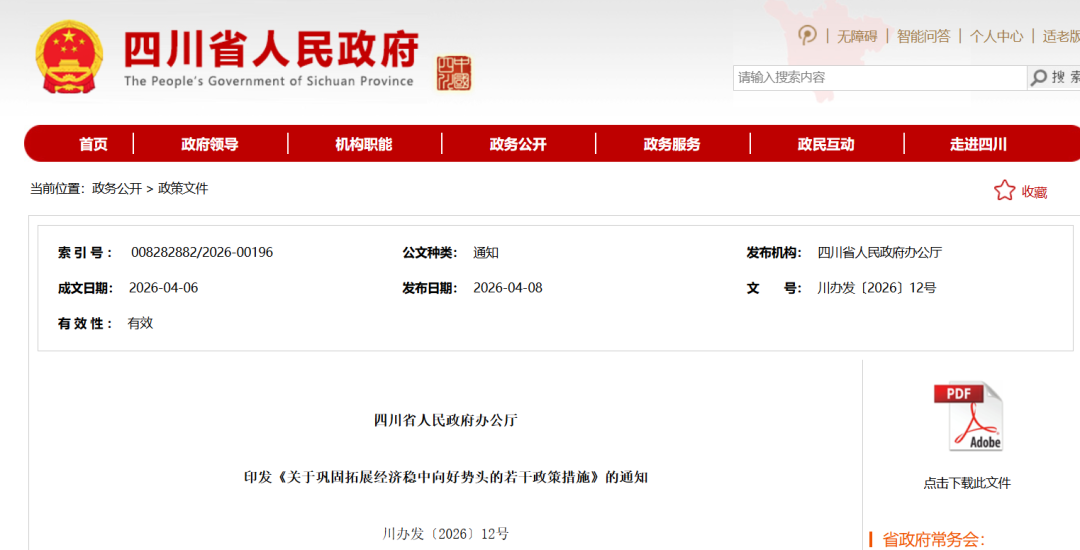The height and width of the screenshot is (550, 1080).
Task: Click the magnifier search icon
Action: coord(1040,78)
